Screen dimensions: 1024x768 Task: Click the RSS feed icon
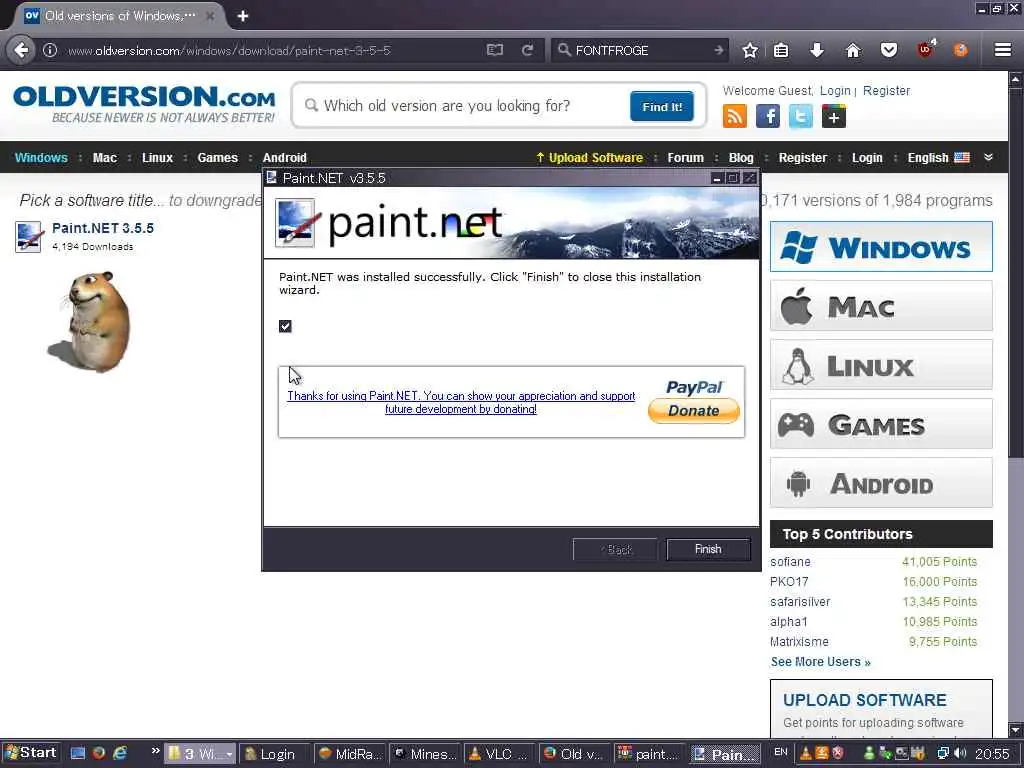point(735,116)
